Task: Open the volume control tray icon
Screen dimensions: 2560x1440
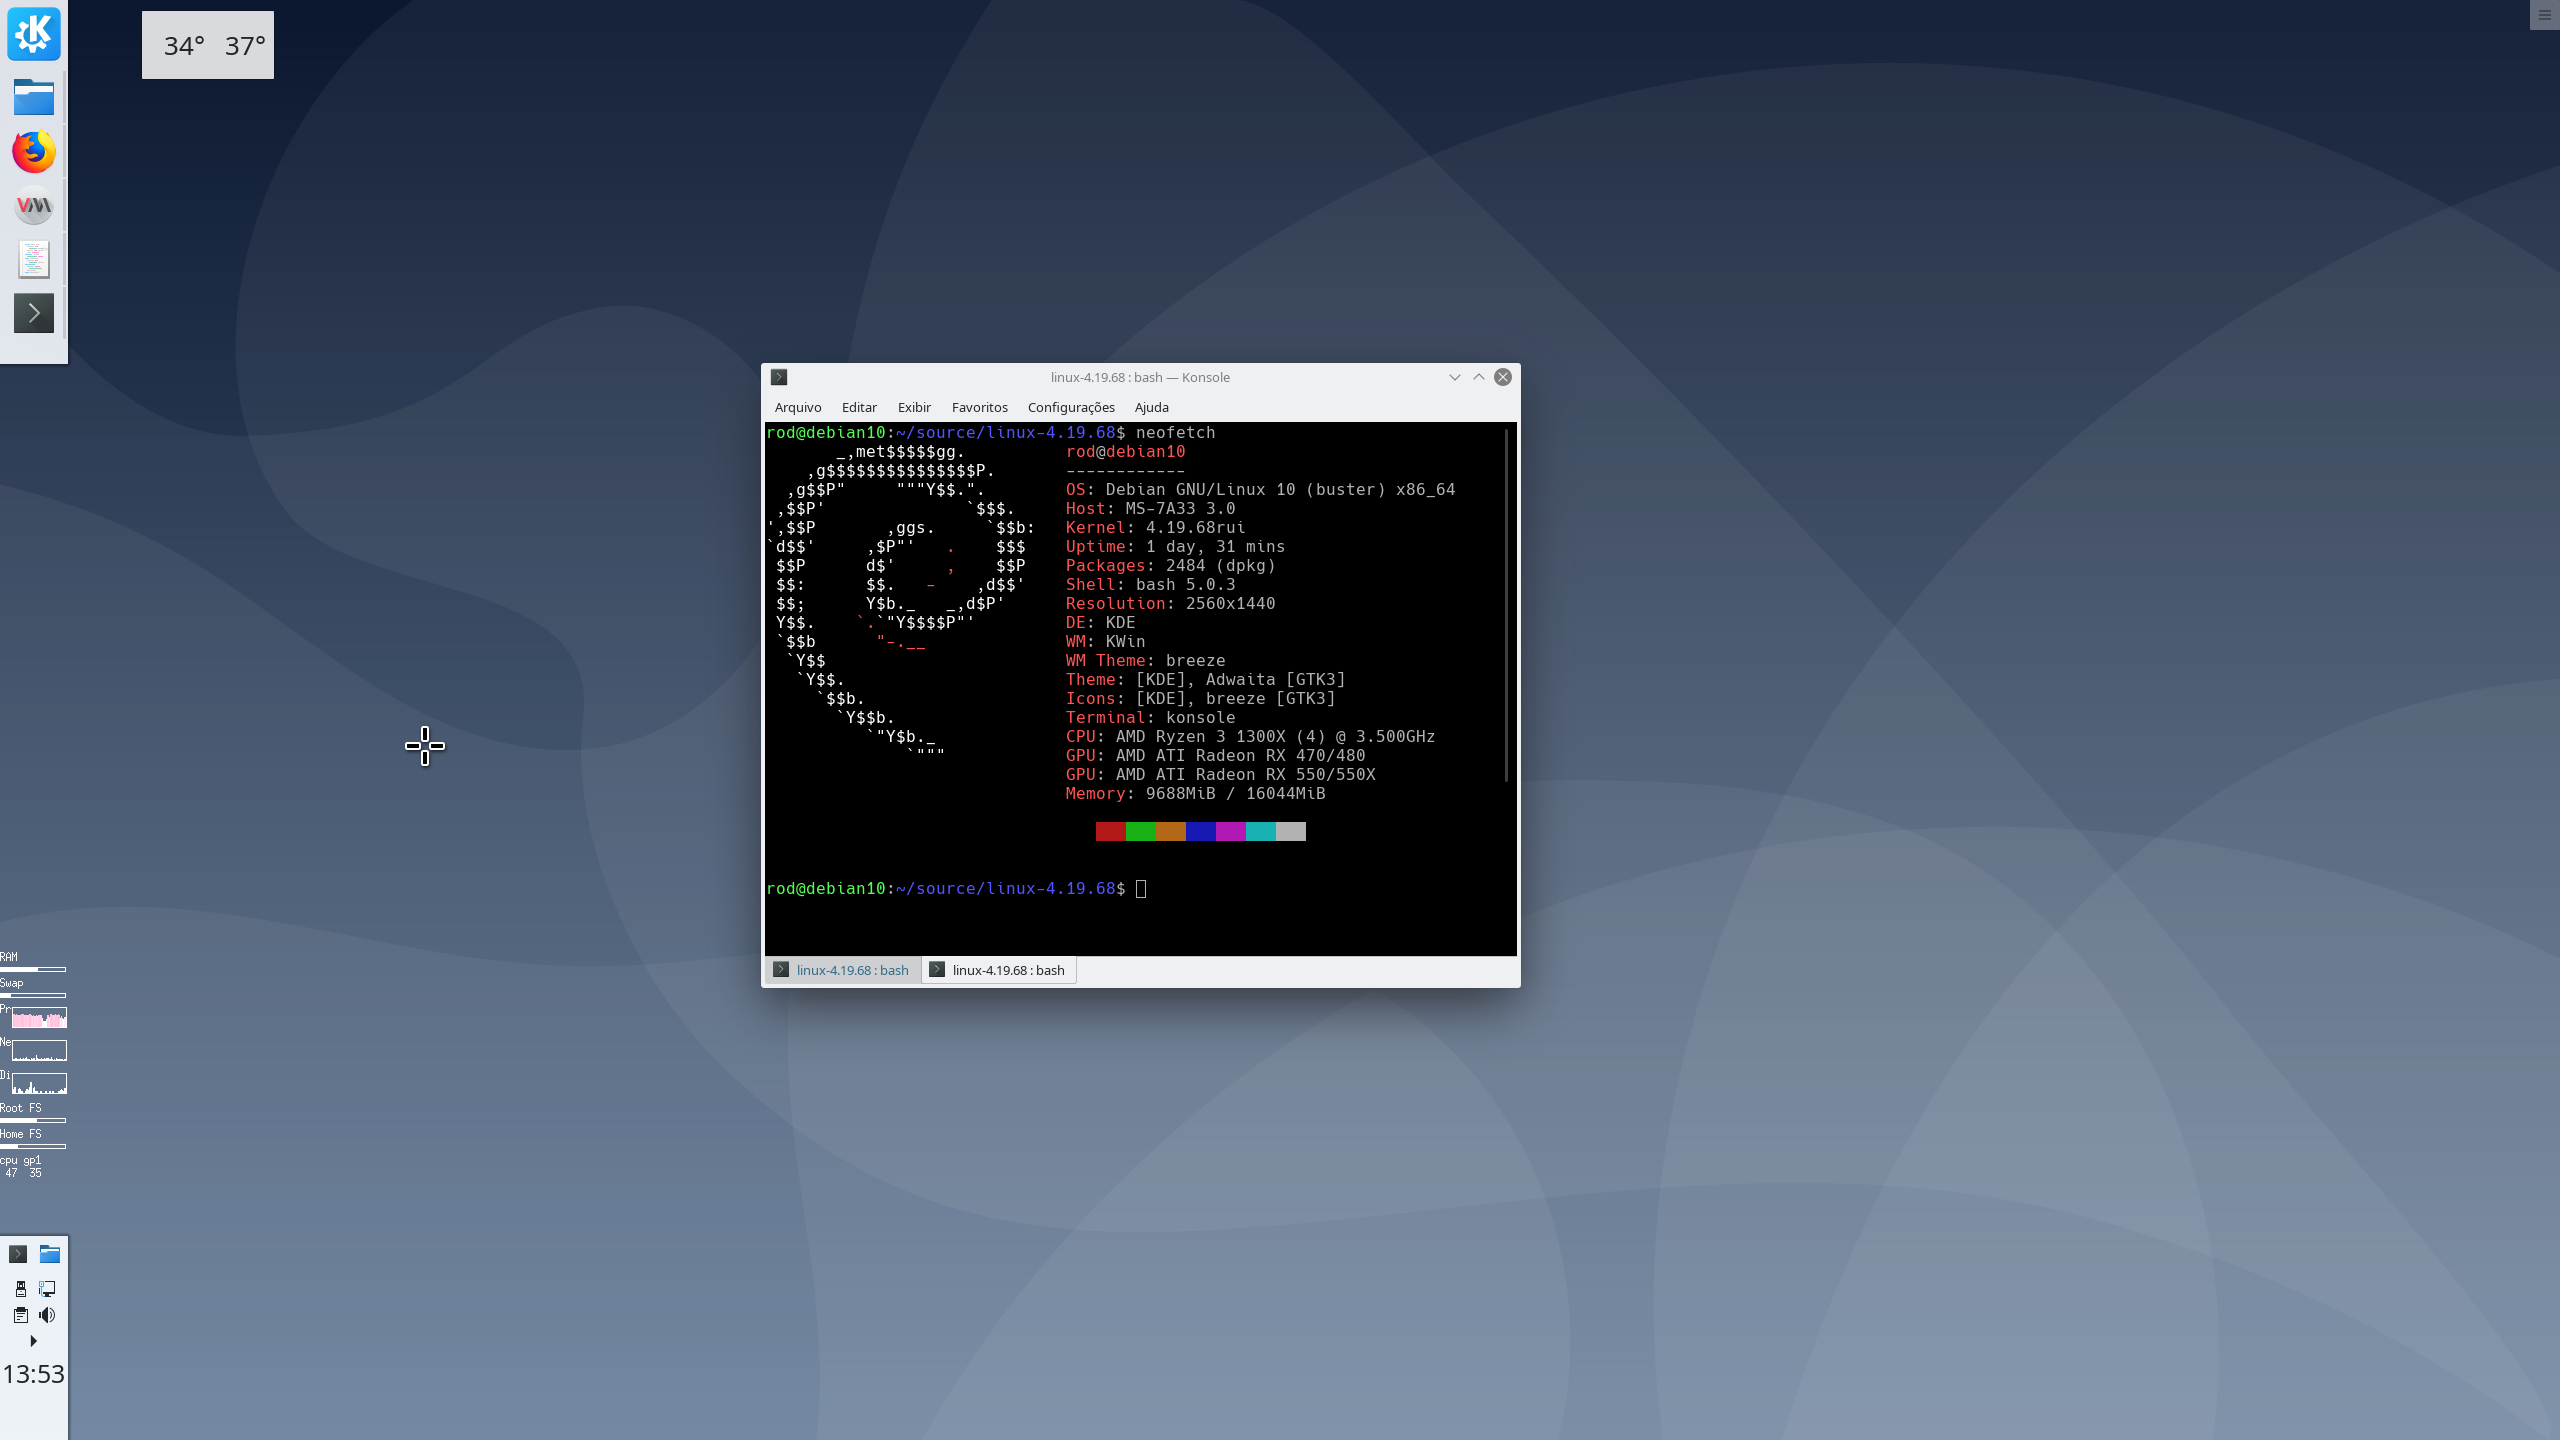Action: pos(47,1315)
